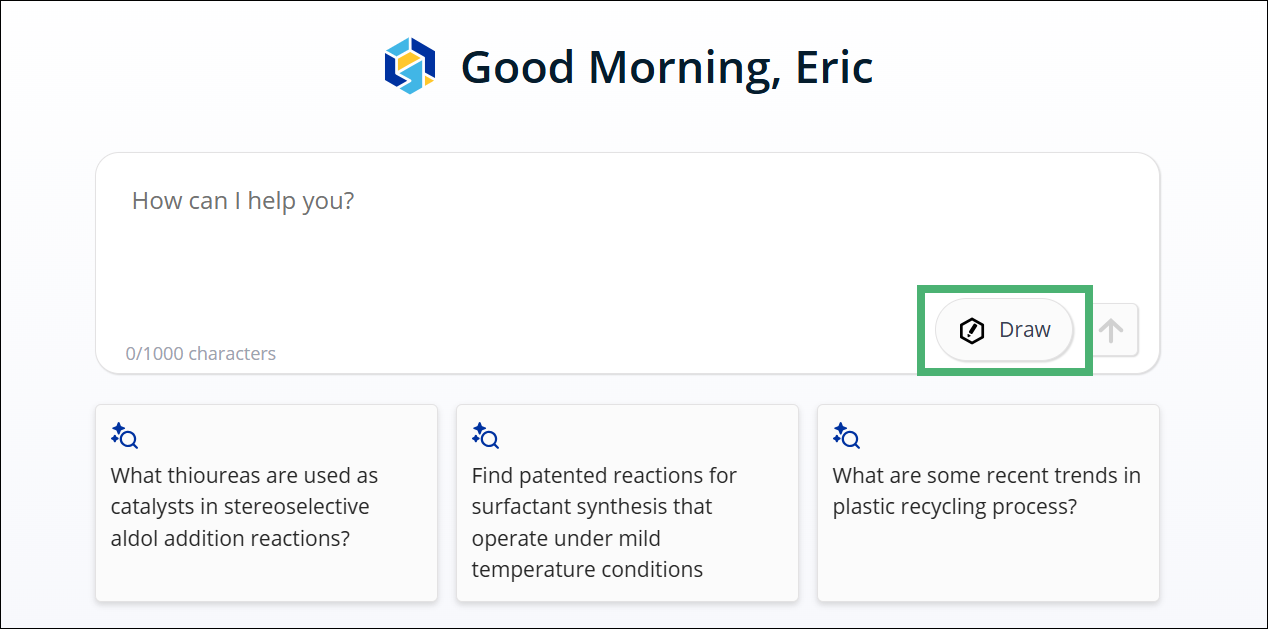Image resolution: width=1268 pixels, height=629 pixels.
Task: Select the "Draw" text label
Action: pyautogui.click(x=1025, y=330)
